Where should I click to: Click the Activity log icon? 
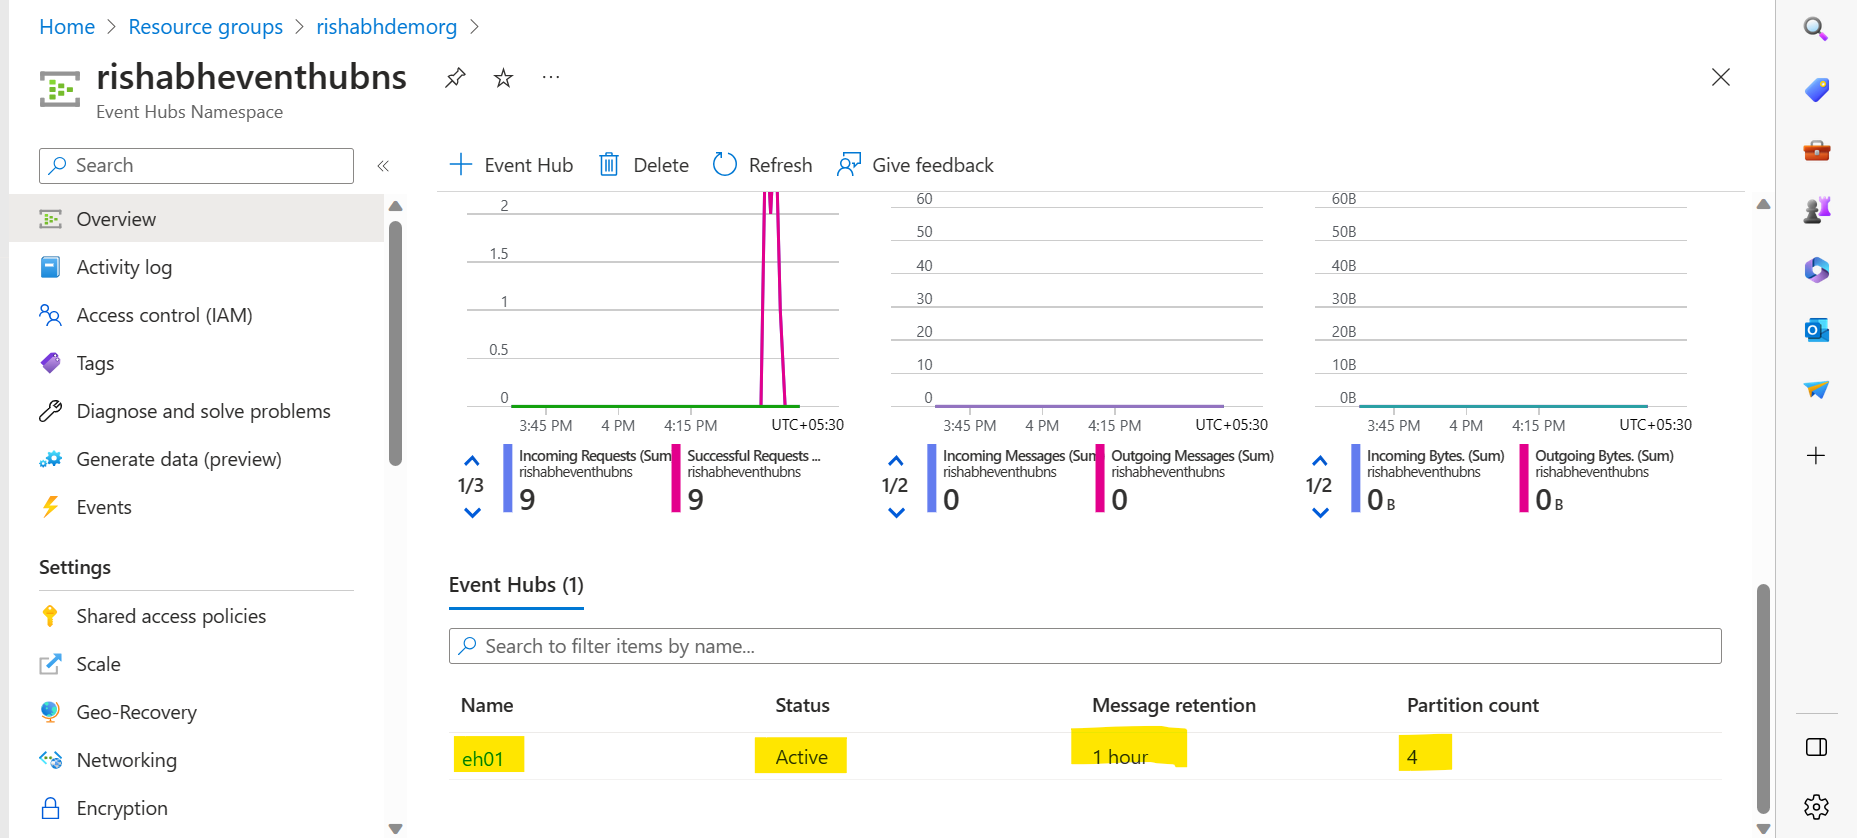click(x=50, y=267)
